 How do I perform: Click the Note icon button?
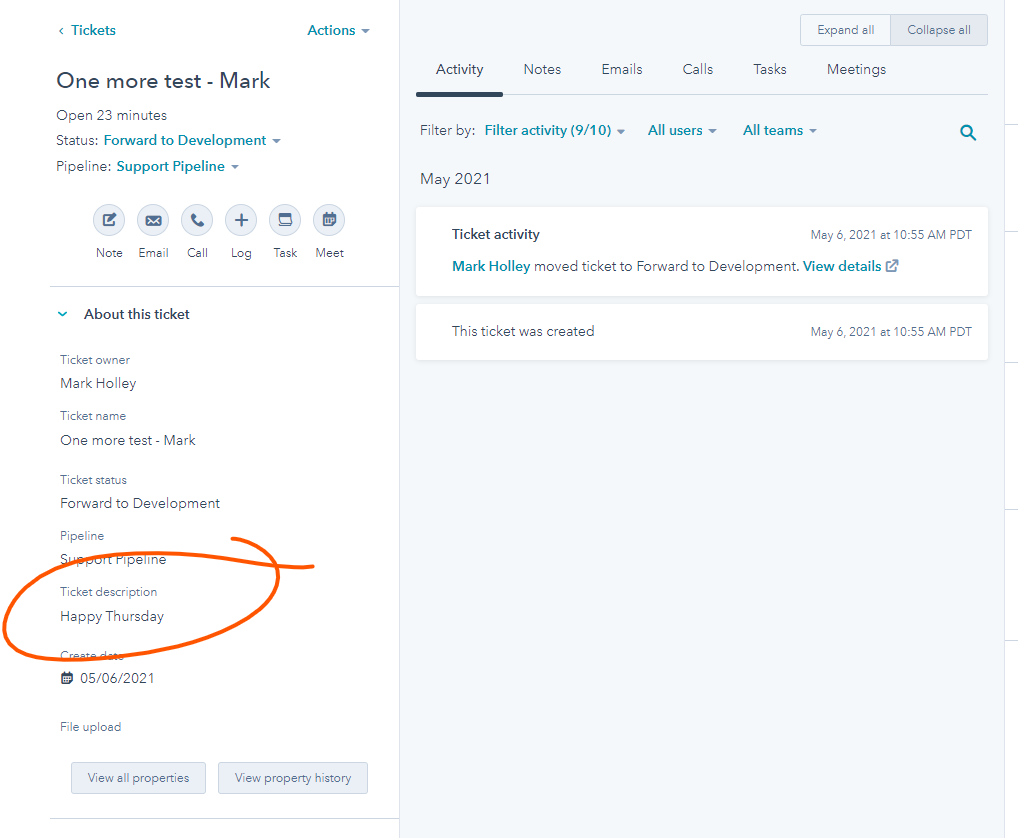pos(109,220)
